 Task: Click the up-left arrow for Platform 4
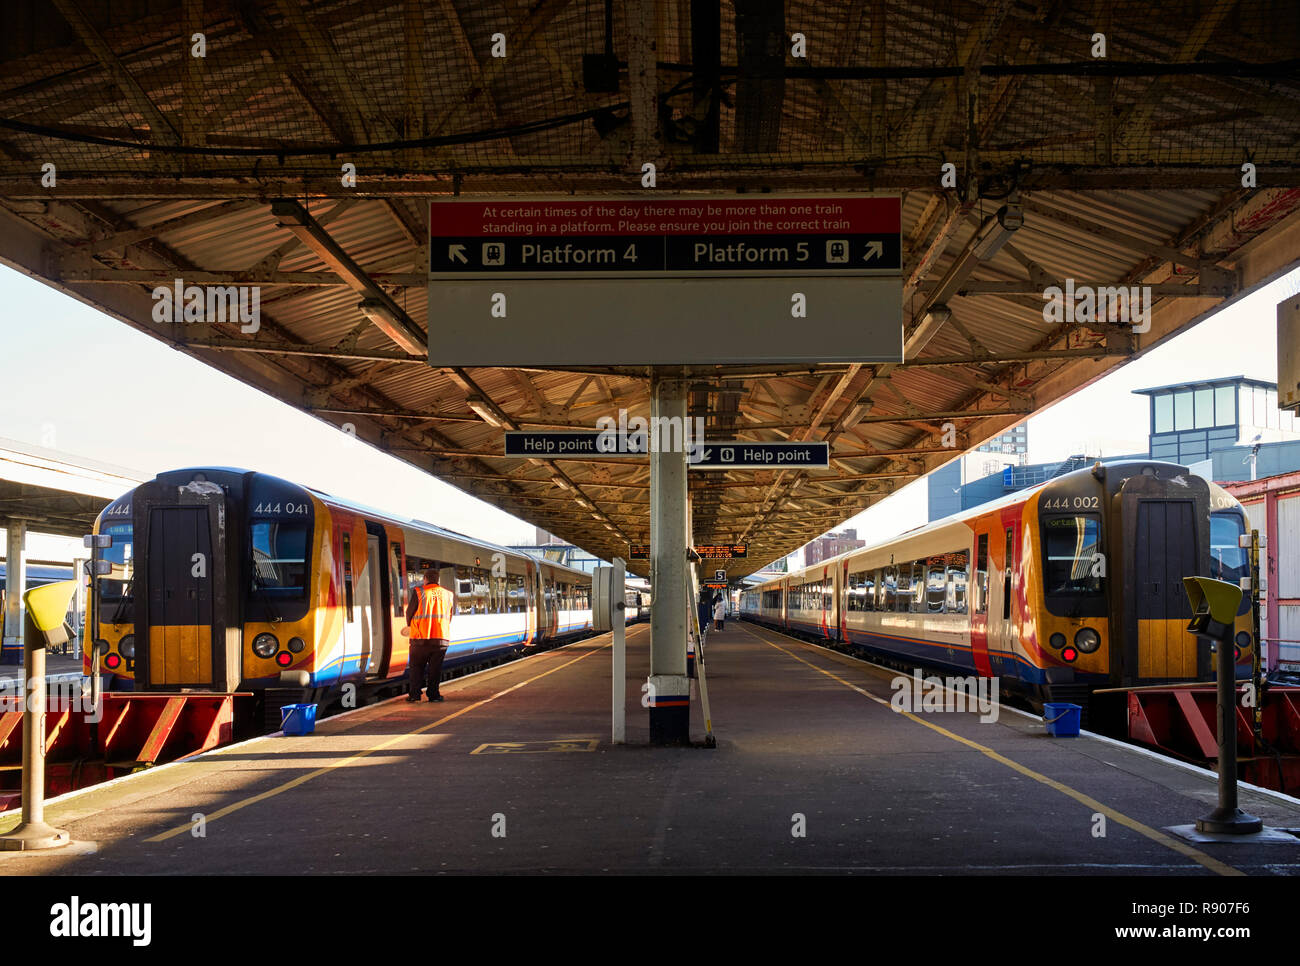458,254
